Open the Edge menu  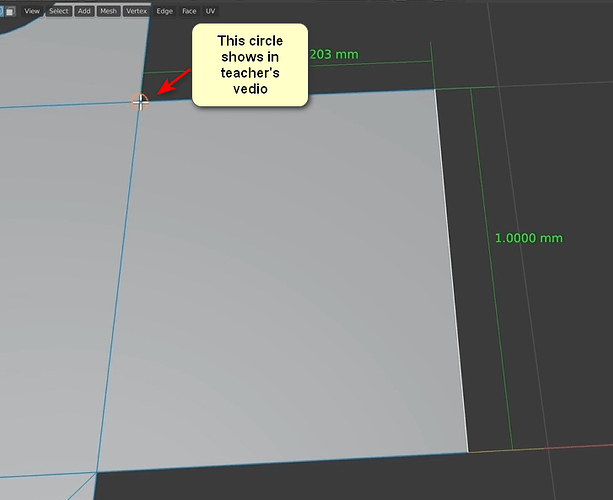[165, 11]
